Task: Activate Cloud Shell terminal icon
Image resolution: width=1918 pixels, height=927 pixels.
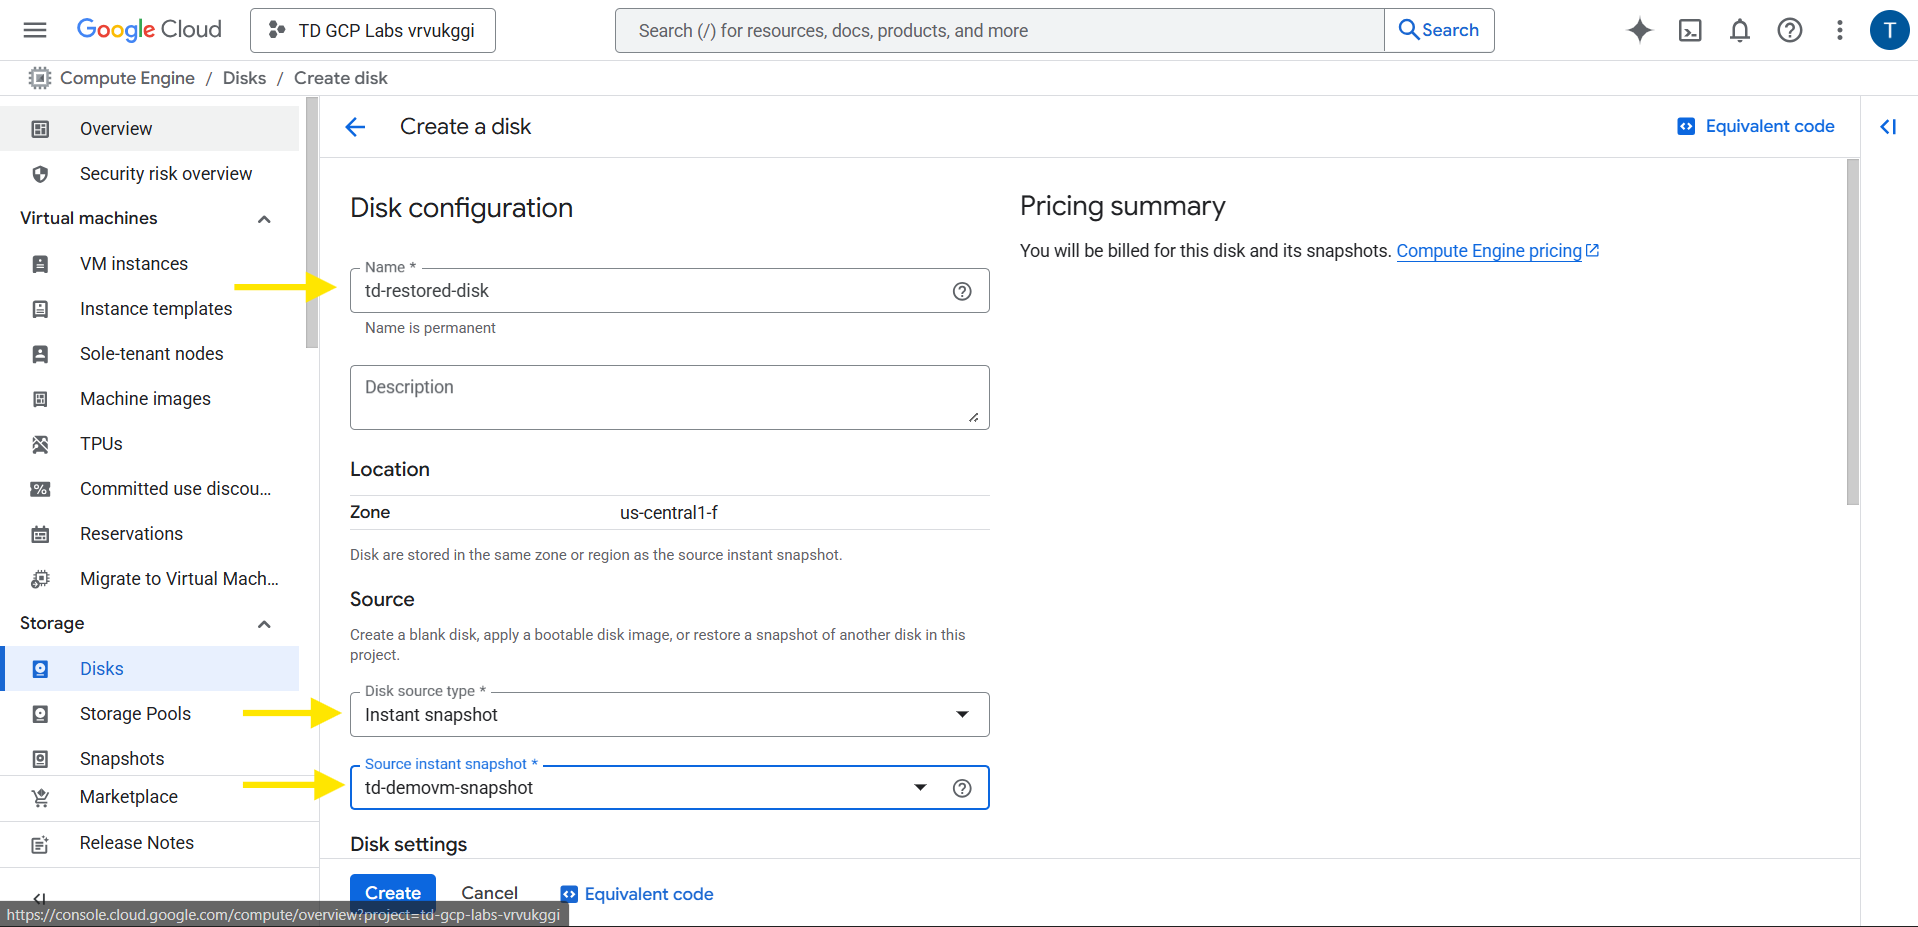Action: (x=1690, y=30)
